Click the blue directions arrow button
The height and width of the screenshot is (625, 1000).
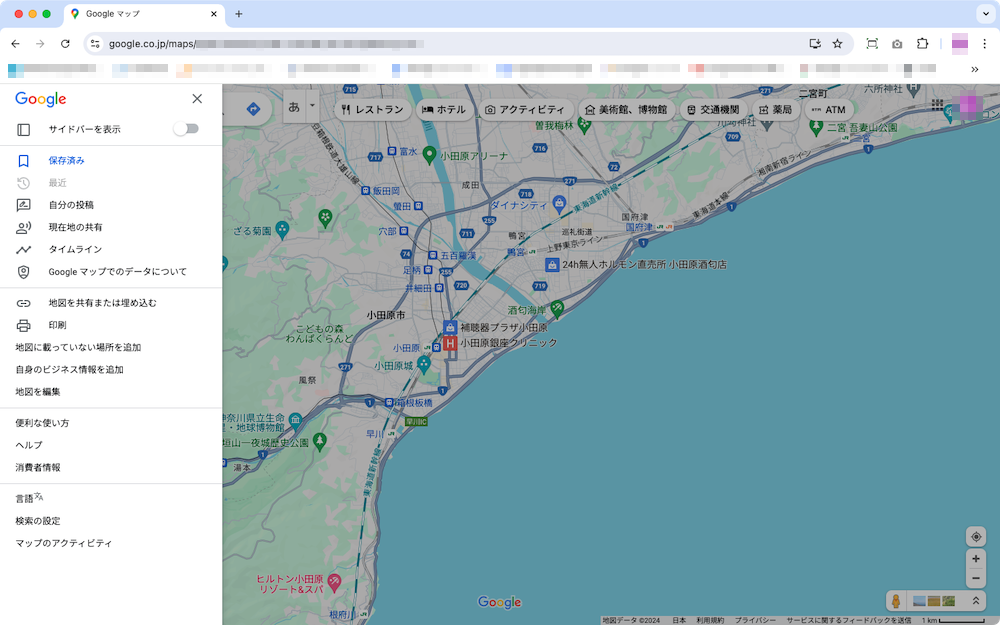[253, 109]
